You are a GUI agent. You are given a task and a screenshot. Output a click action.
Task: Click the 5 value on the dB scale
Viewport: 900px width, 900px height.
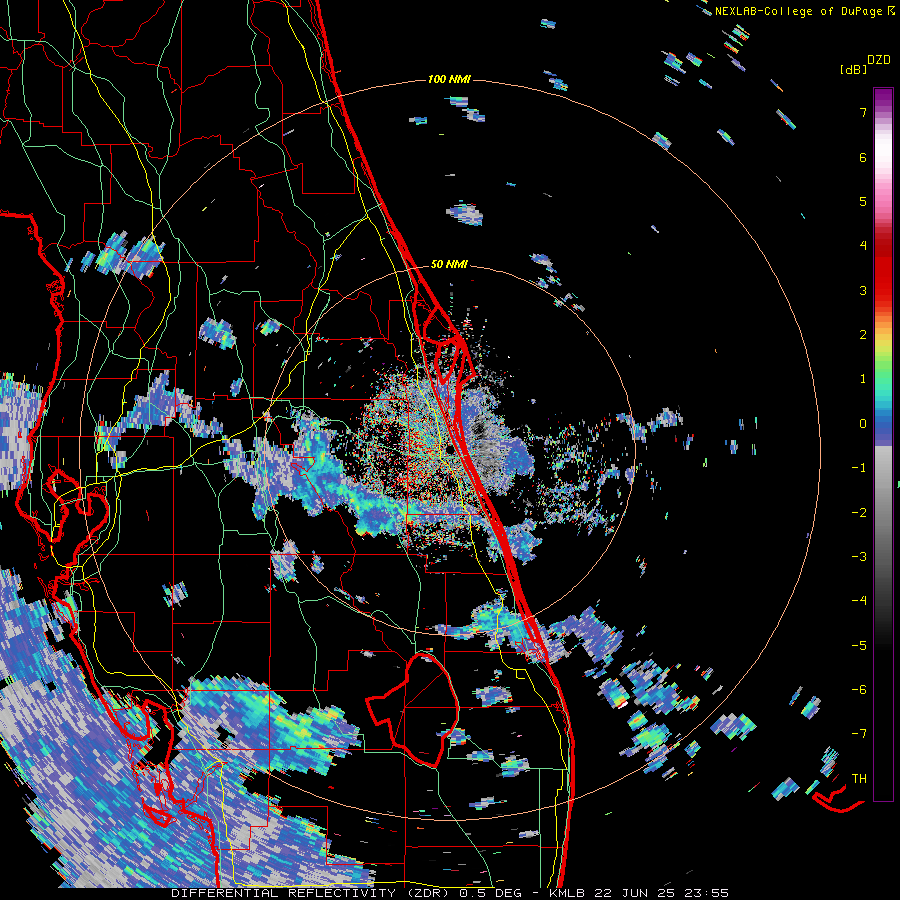click(863, 201)
